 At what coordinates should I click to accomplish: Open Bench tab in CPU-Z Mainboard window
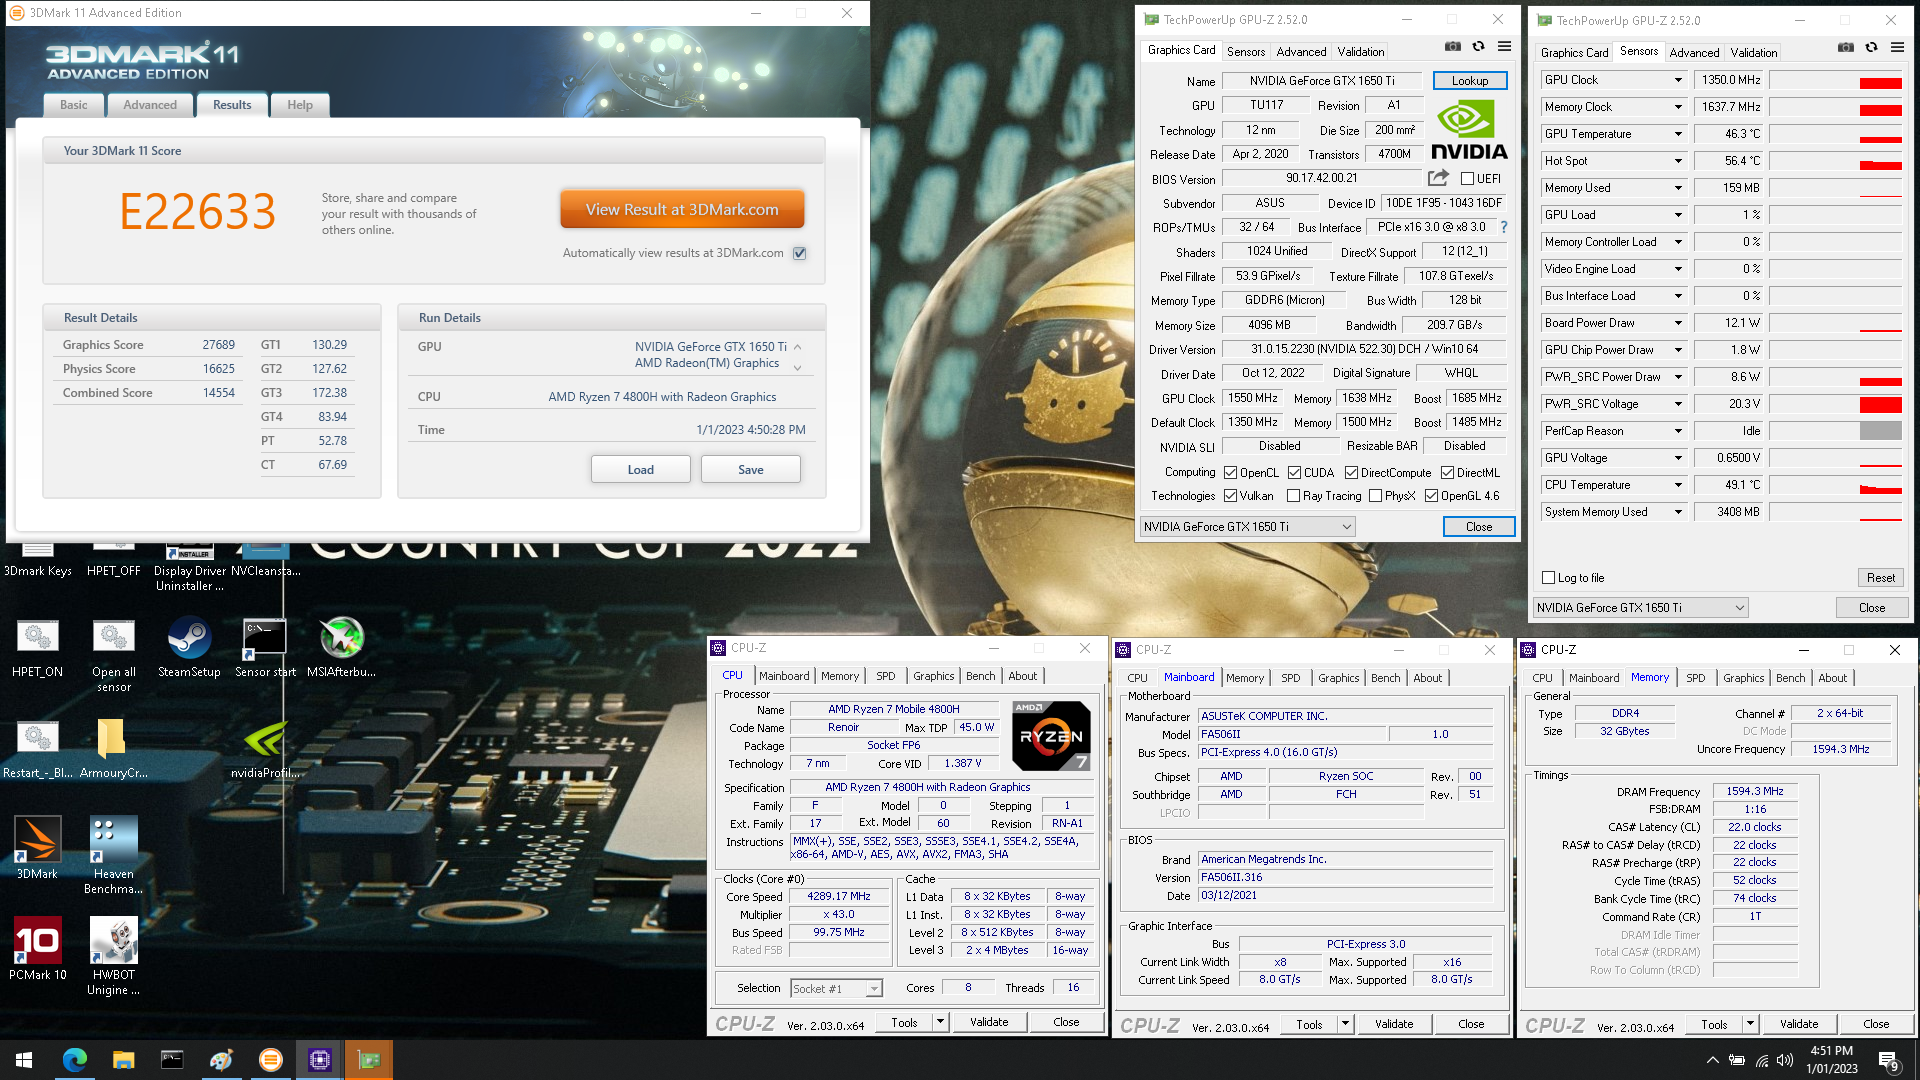[1385, 678]
